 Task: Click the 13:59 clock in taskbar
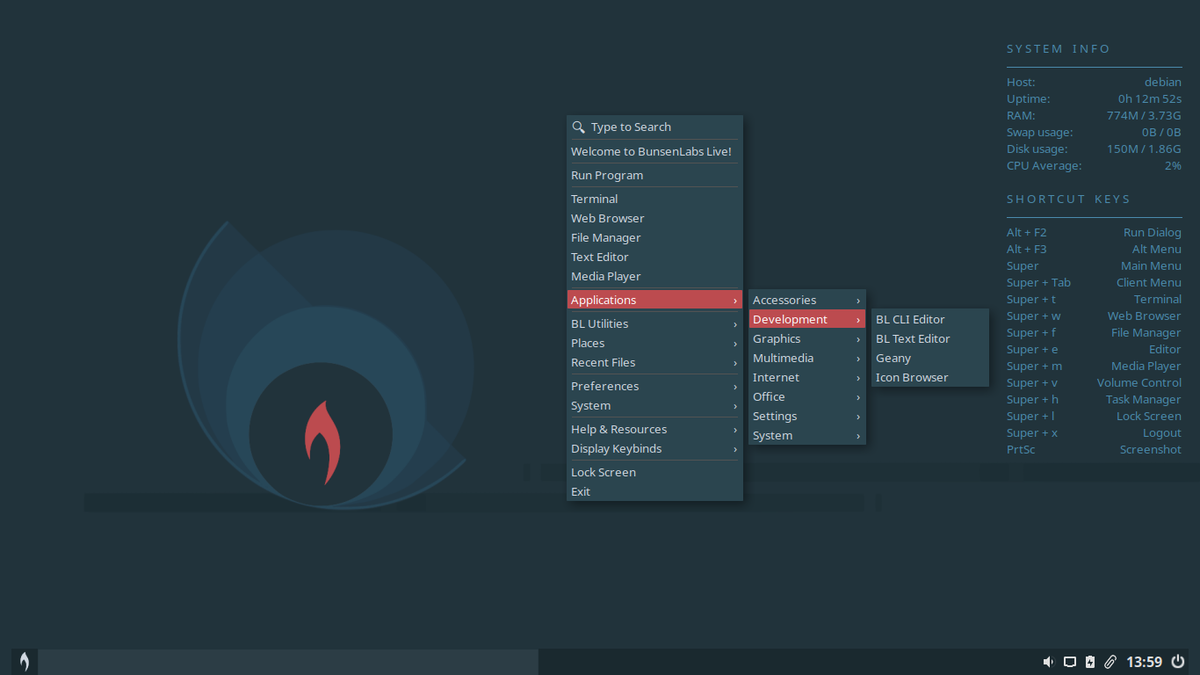click(x=1144, y=662)
